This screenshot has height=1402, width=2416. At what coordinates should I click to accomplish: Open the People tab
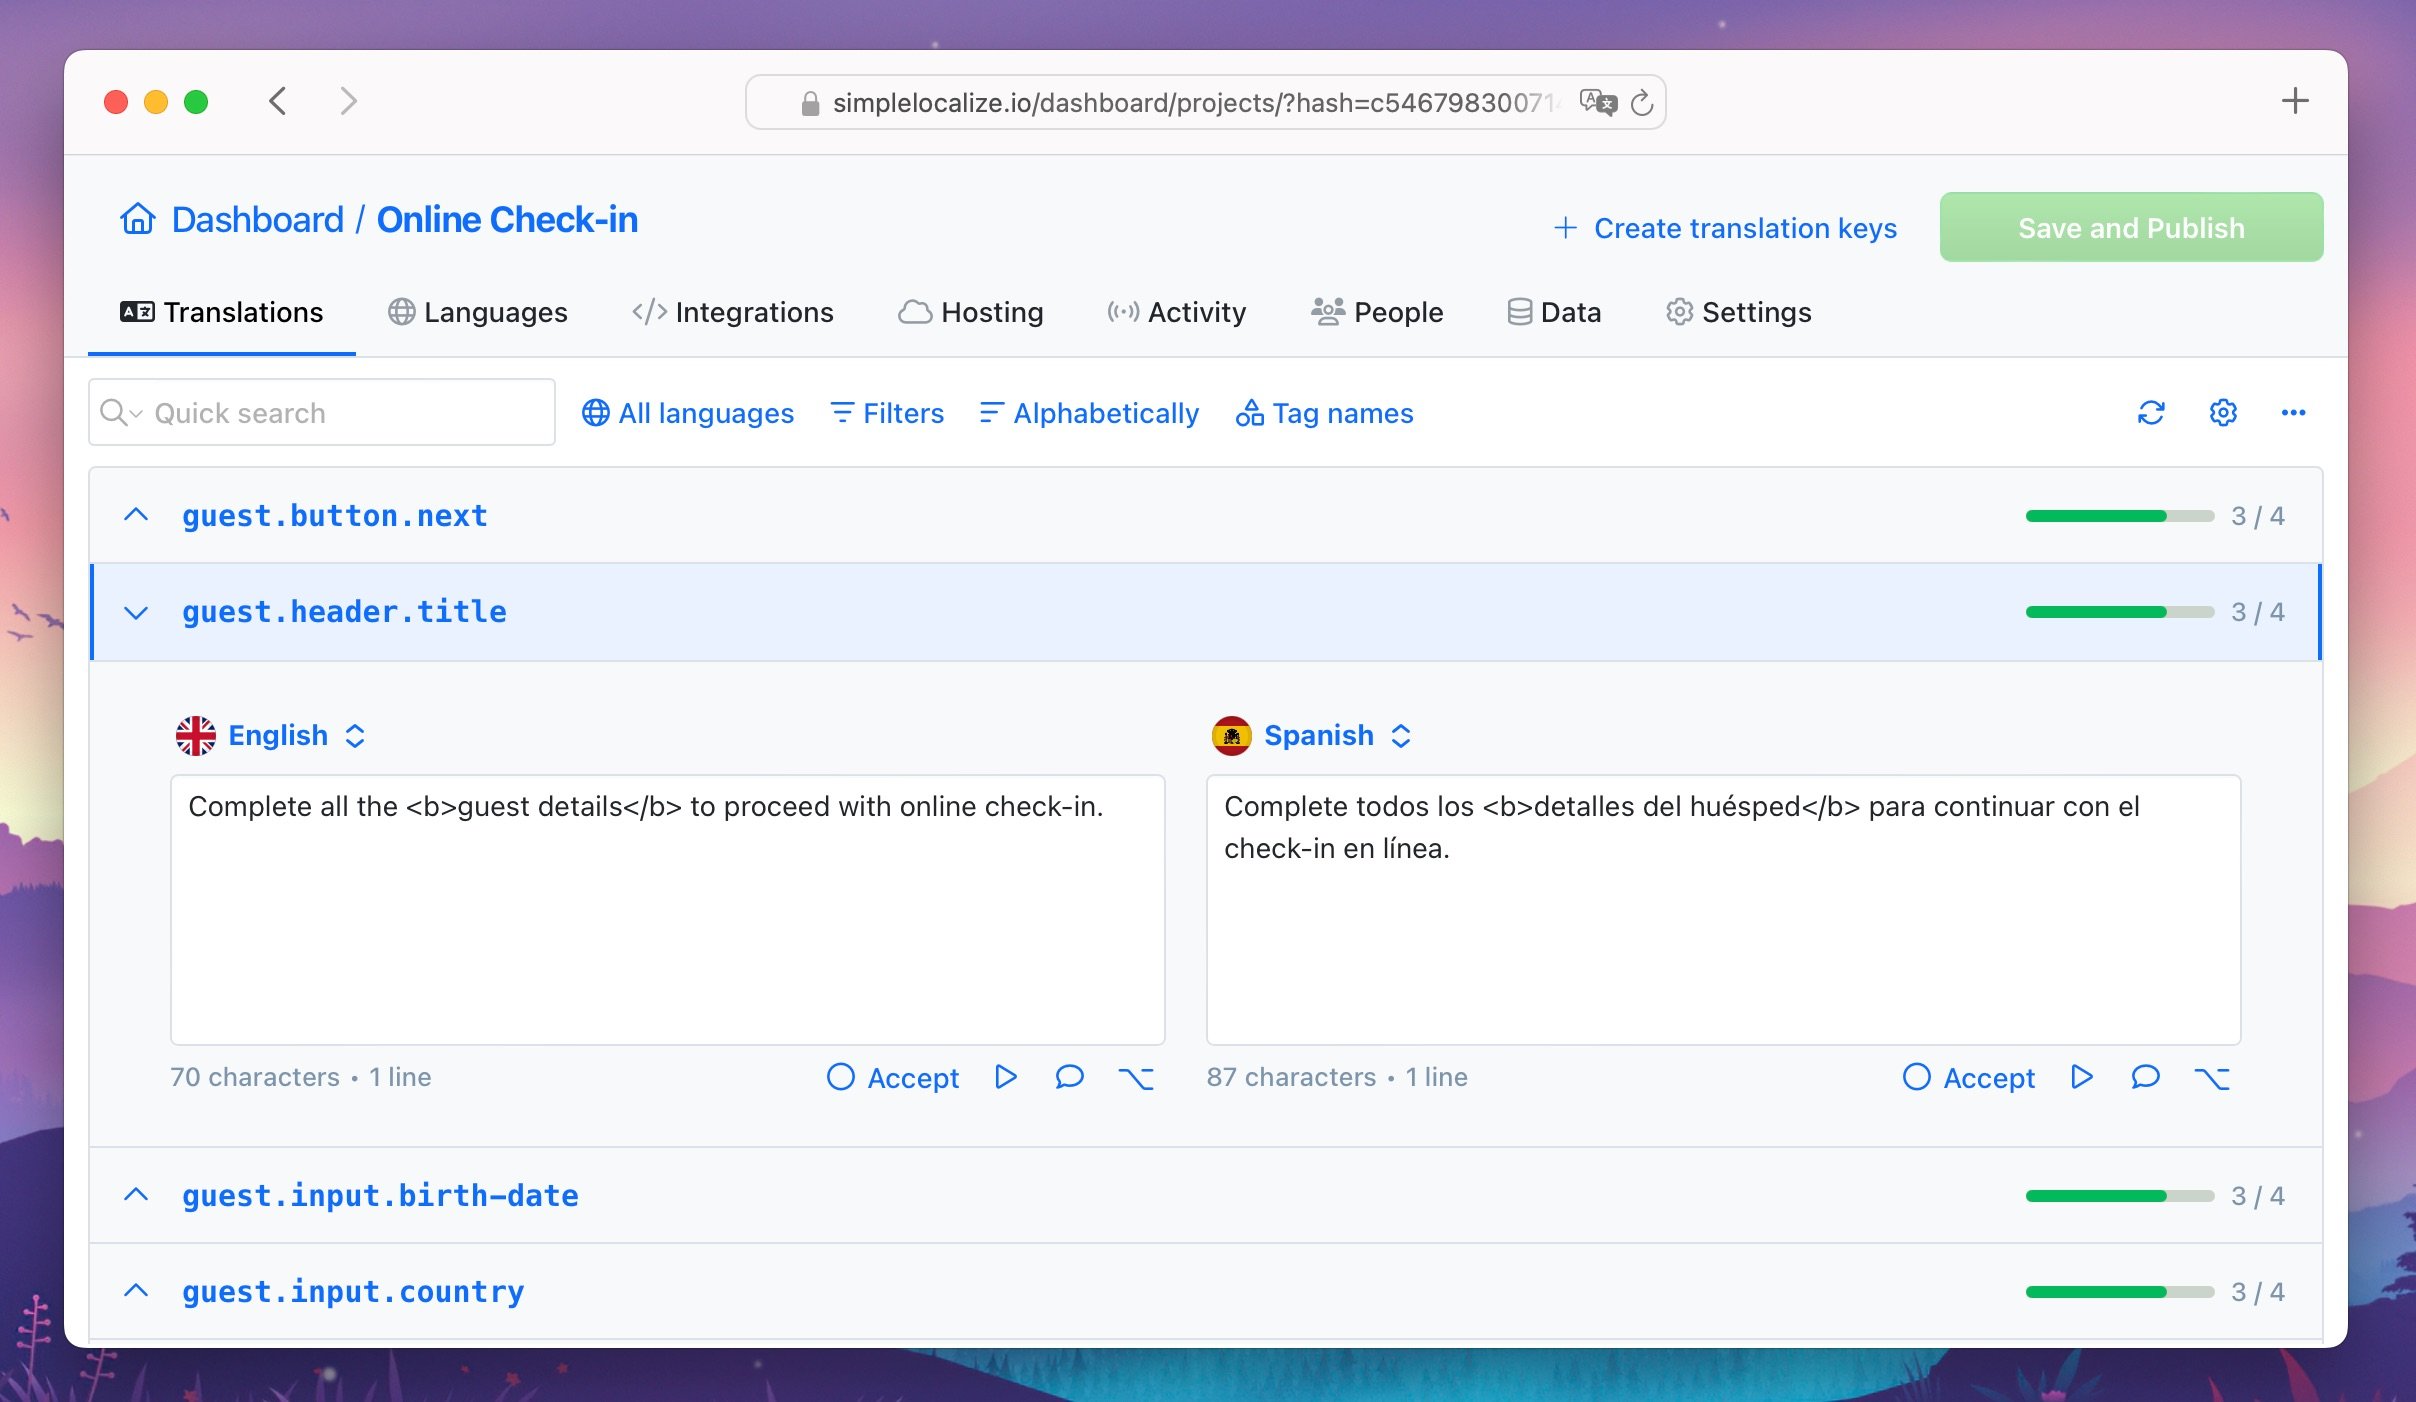coord(1377,312)
